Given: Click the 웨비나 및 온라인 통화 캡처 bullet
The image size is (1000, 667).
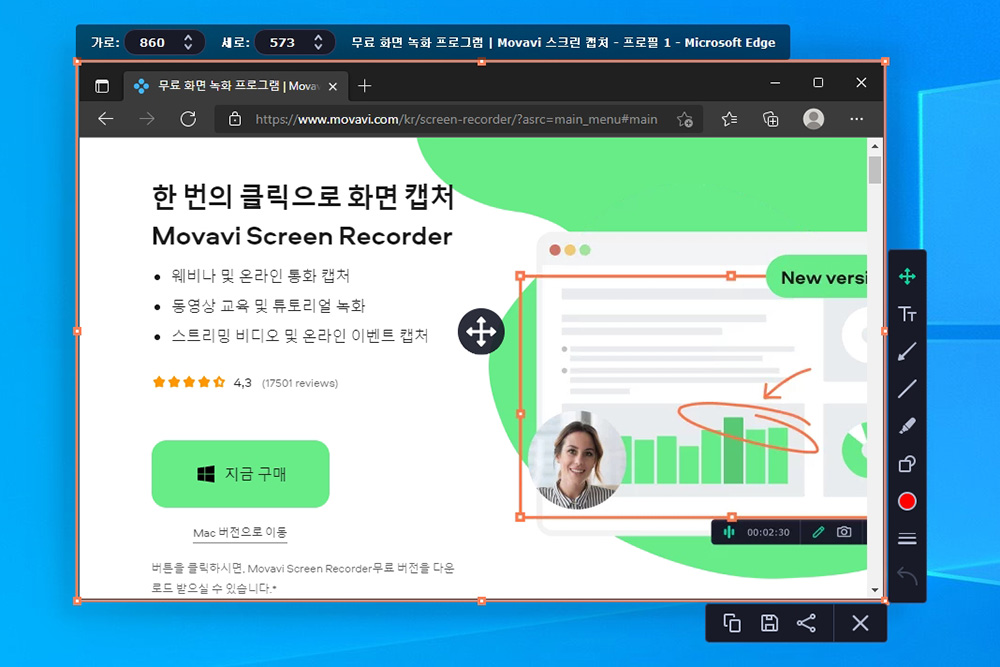Looking at the screenshot, I should click(261, 276).
